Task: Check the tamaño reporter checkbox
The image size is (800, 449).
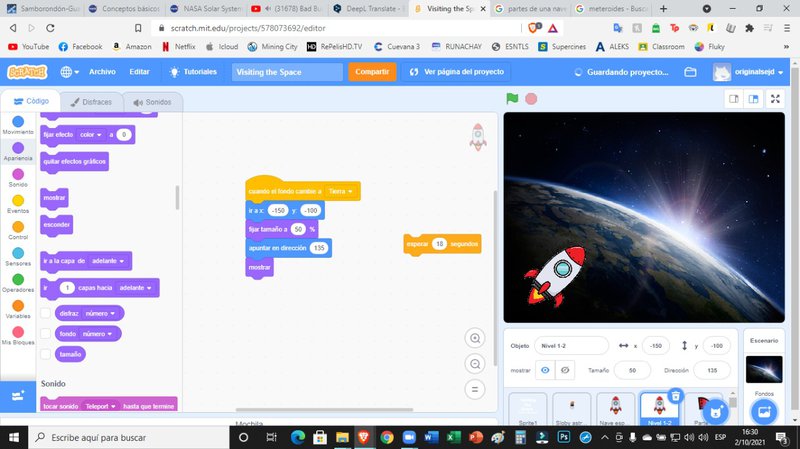Action: click(46, 354)
